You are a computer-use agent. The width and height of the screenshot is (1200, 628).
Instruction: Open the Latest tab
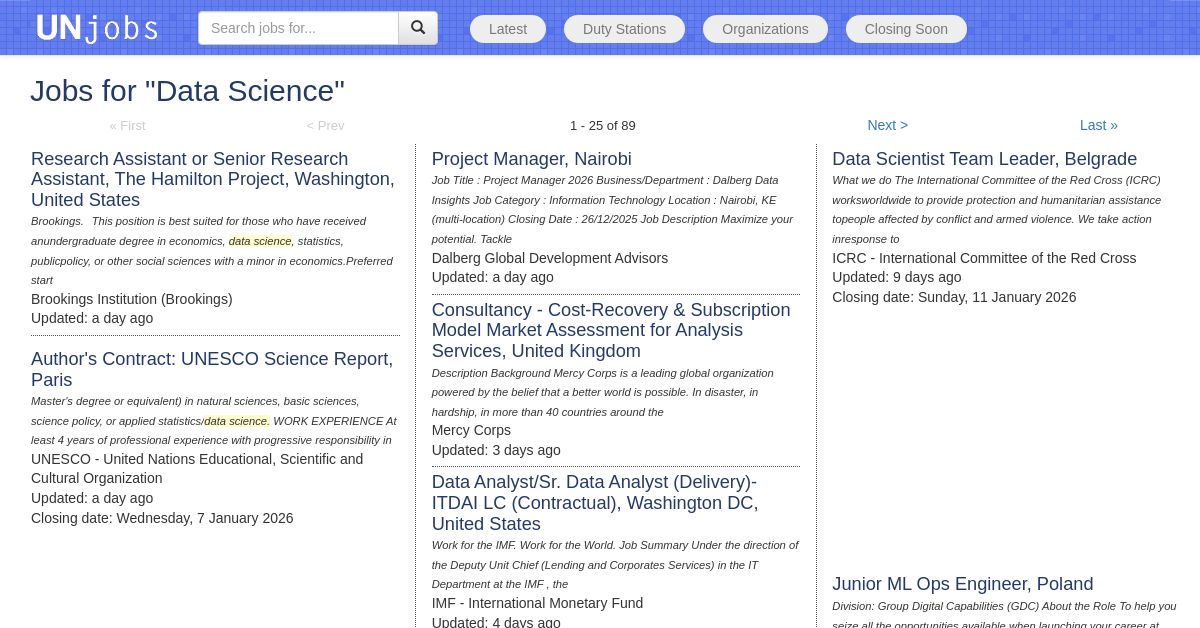click(508, 29)
